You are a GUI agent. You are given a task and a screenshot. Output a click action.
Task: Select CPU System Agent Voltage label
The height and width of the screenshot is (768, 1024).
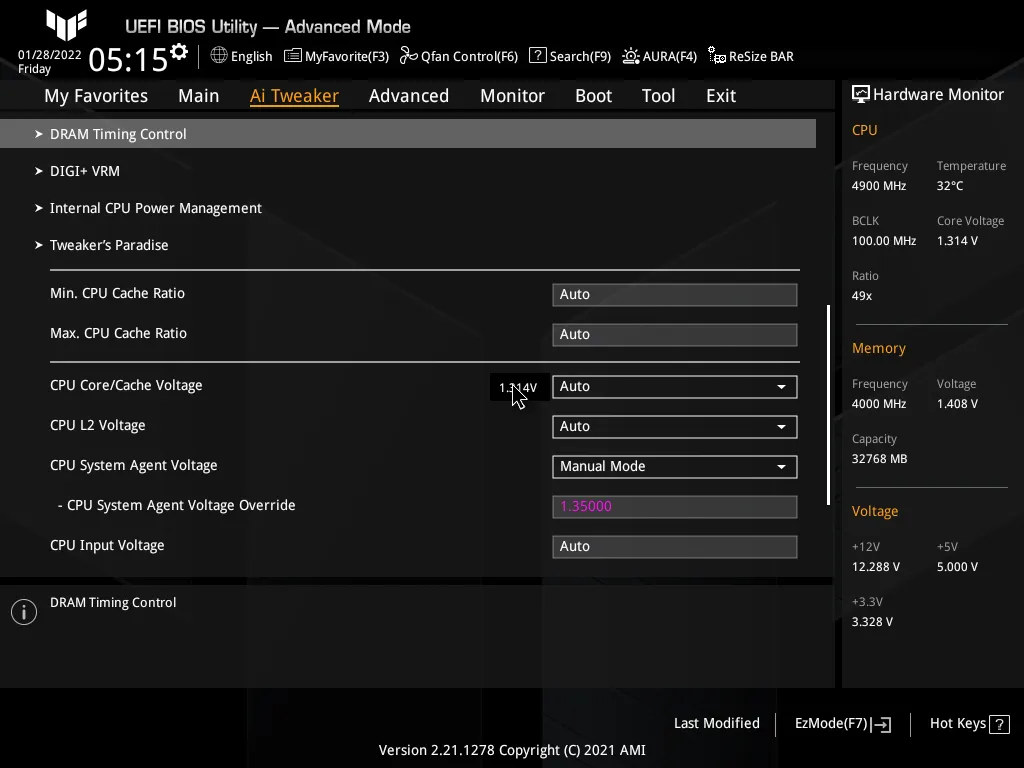(x=134, y=466)
